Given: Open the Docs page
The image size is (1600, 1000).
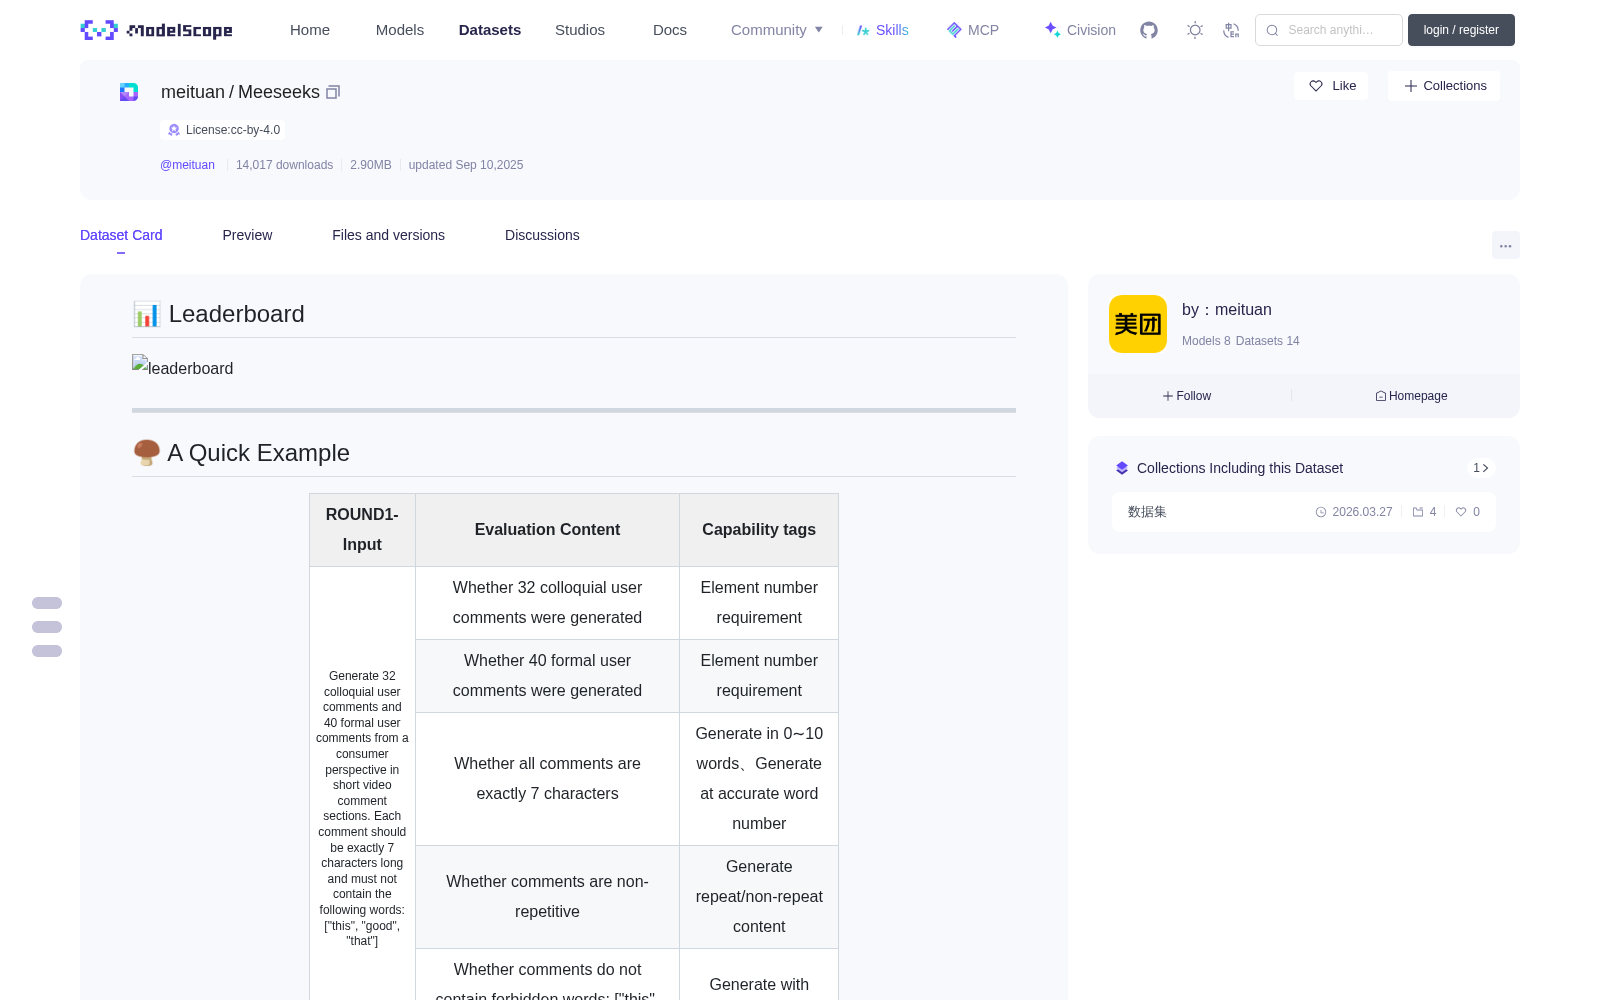Looking at the screenshot, I should [x=670, y=30].
